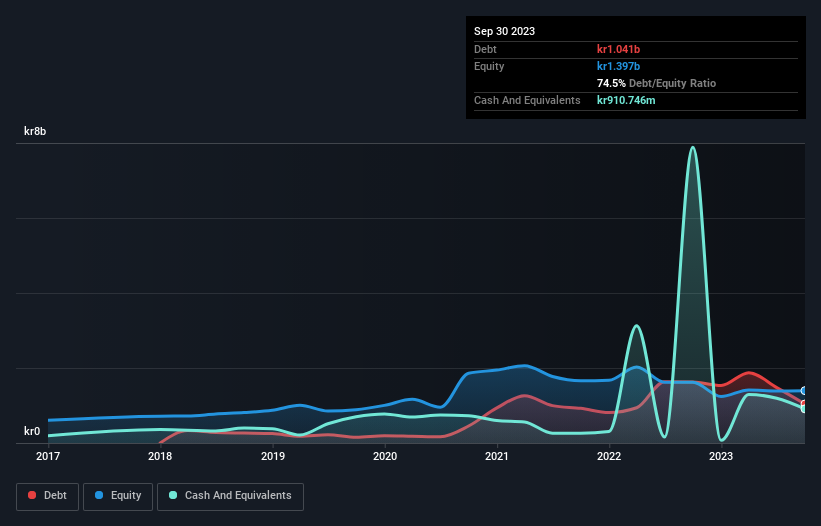Screen dimensions: 821x526
Task: Click the red Debt legend dot
Action: tap(32, 495)
